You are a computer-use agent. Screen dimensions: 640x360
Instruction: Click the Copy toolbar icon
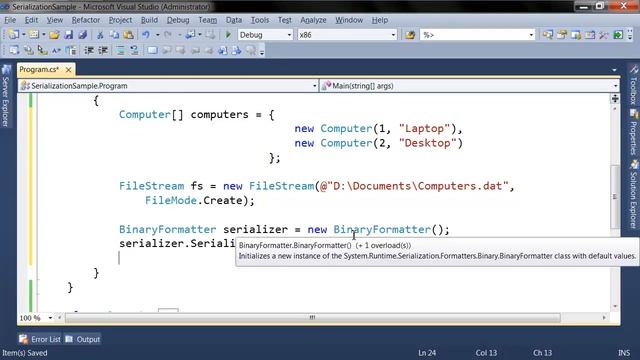pos(114,35)
